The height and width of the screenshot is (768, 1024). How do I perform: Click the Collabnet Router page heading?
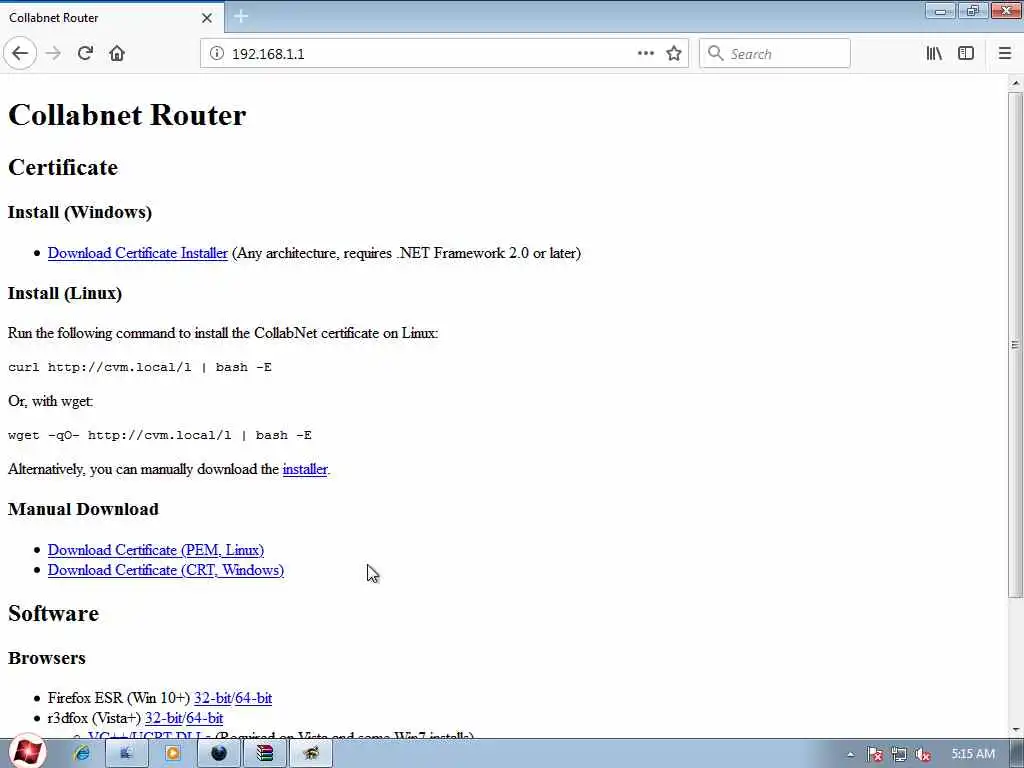pos(127,115)
